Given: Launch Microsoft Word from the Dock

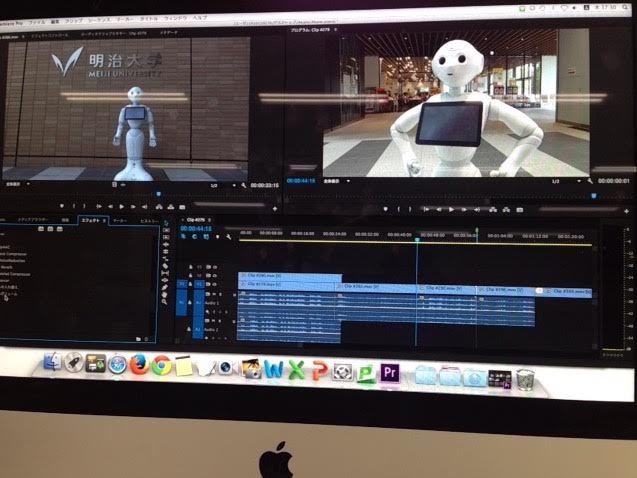Looking at the screenshot, I should (273, 371).
